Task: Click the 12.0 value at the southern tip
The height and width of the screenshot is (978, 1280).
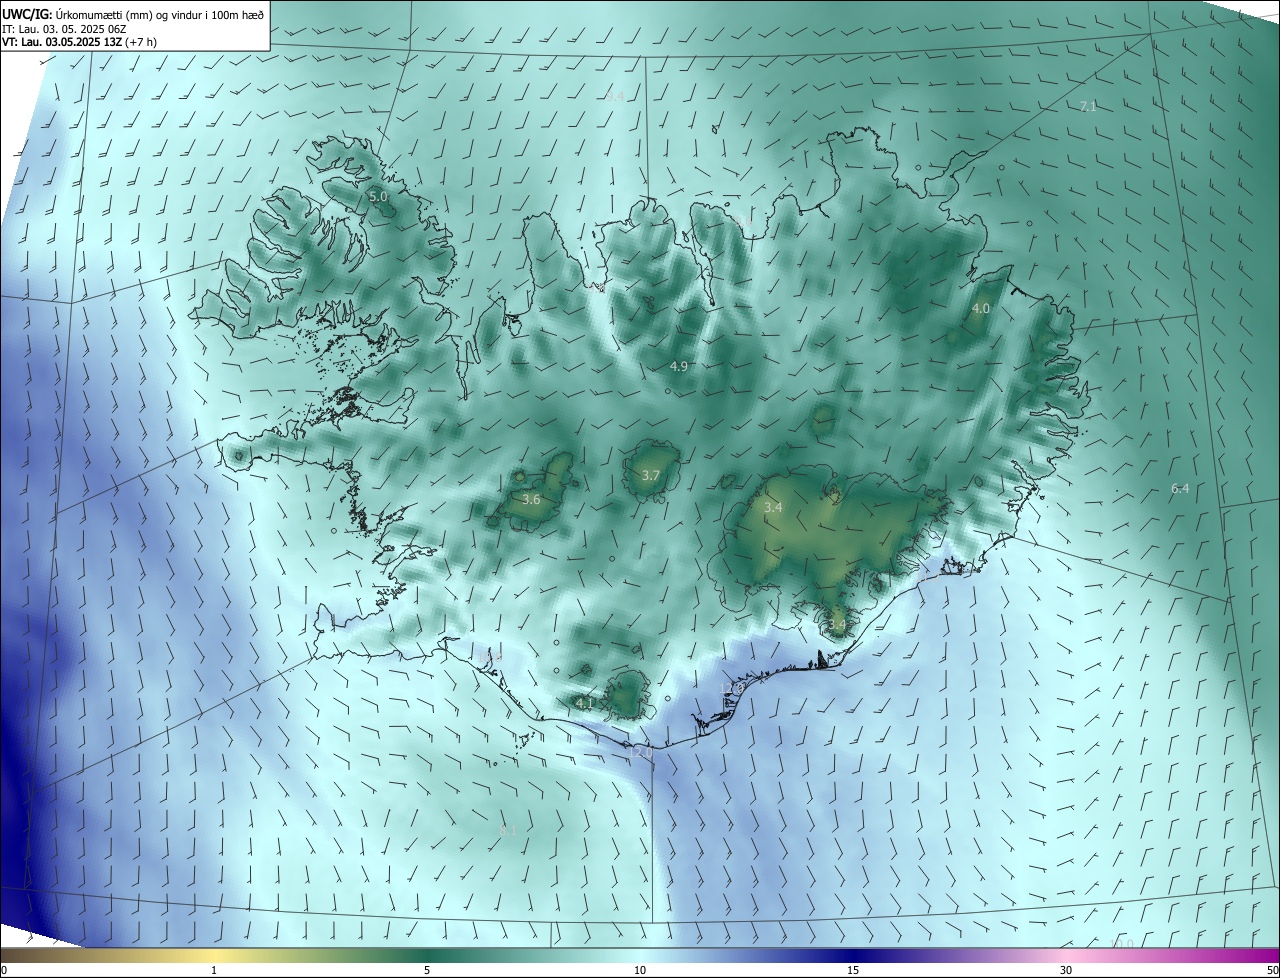Action: 640,751
